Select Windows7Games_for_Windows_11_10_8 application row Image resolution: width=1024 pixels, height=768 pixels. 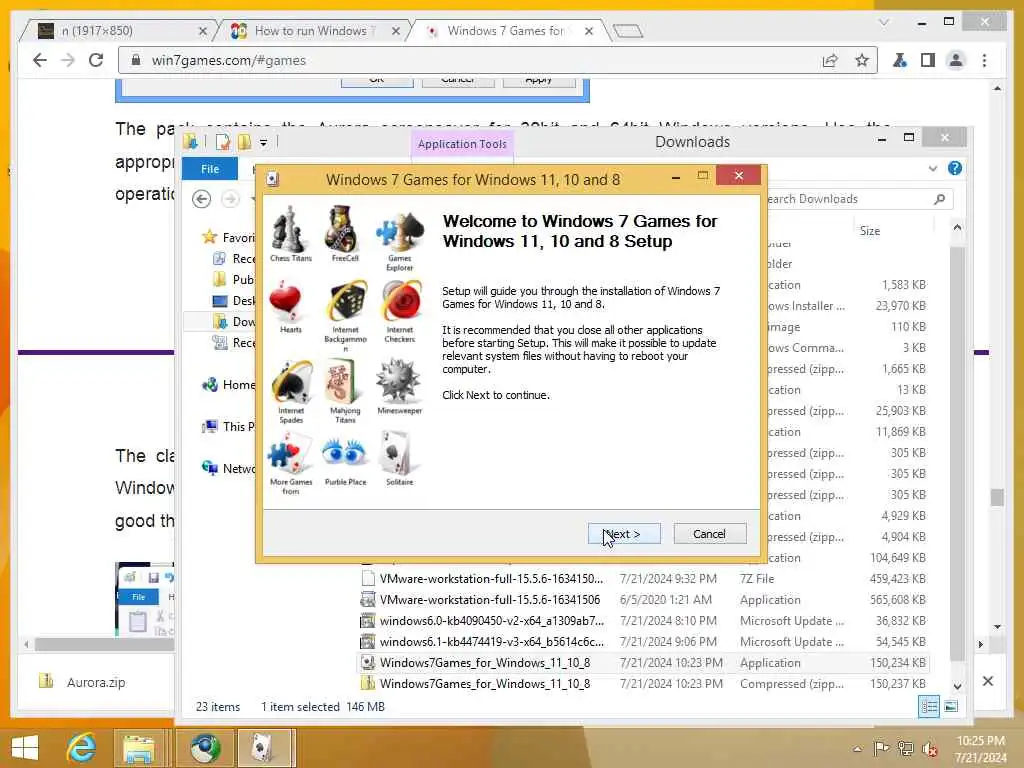(643, 662)
